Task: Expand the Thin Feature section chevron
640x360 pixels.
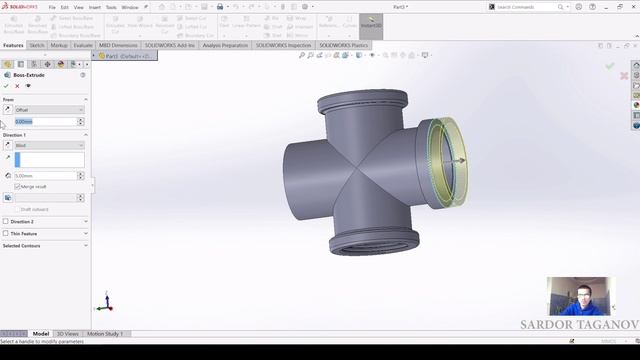Action: point(86,233)
